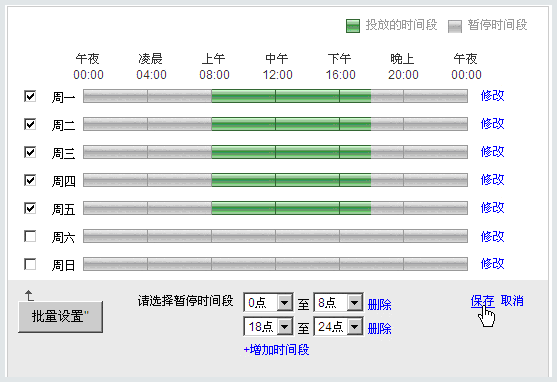
Task: Click the 批量设置 button
Action: point(60,317)
